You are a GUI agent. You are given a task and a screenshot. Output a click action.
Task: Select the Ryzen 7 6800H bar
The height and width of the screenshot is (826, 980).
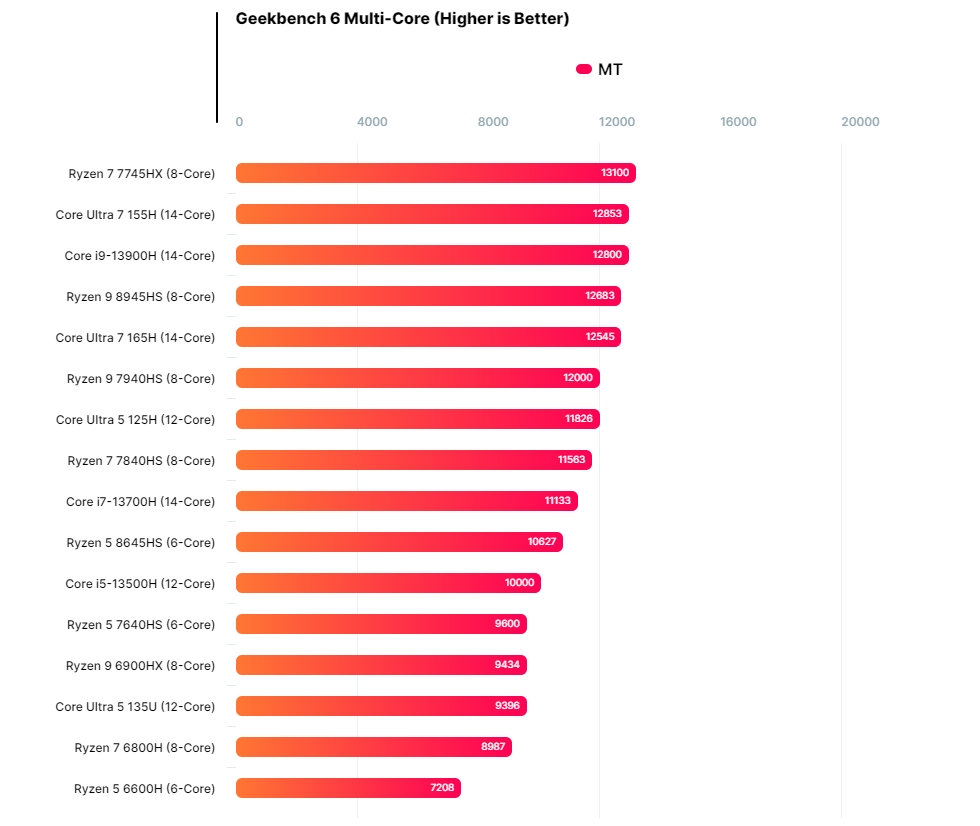point(373,747)
